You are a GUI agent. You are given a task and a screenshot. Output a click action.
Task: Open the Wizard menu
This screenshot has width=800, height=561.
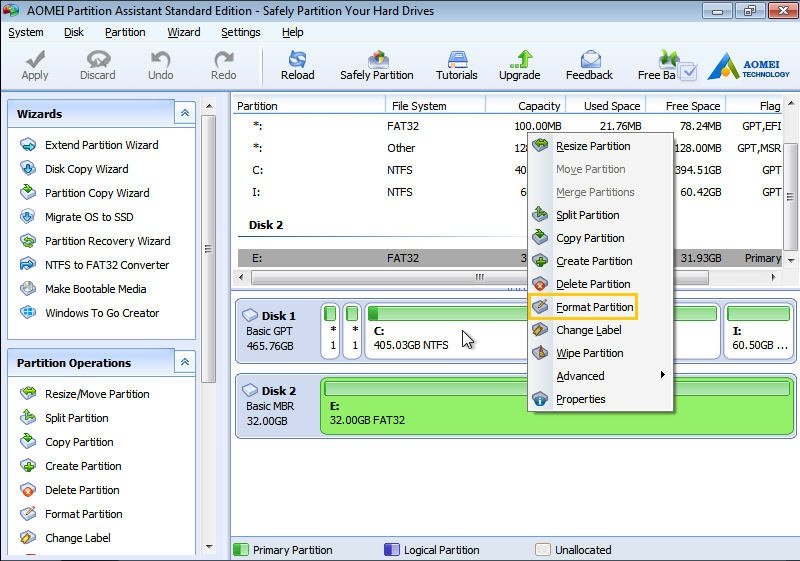[184, 32]
